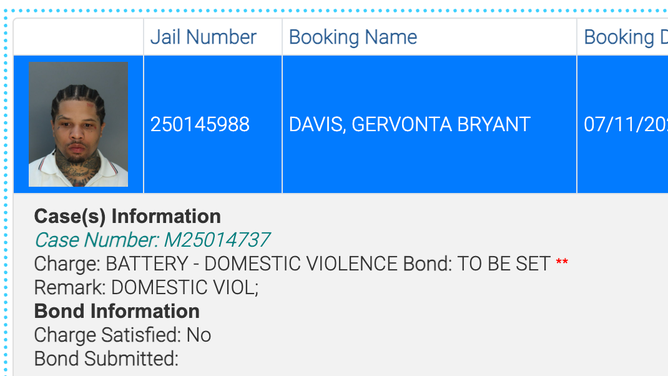Click the Bond Submitted field label
Image resolution: width=668 pixels, height=376 pixels.
(x=106, y=359)
